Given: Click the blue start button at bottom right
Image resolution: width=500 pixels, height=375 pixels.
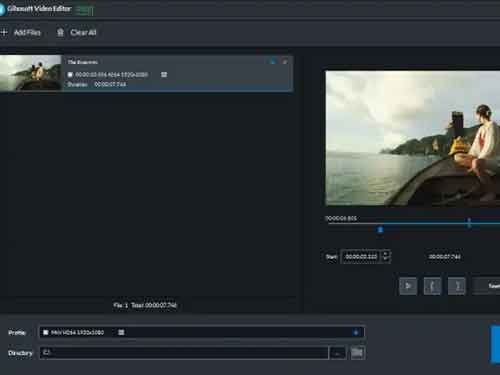Looking at the screenshot, I should [495, 344].
